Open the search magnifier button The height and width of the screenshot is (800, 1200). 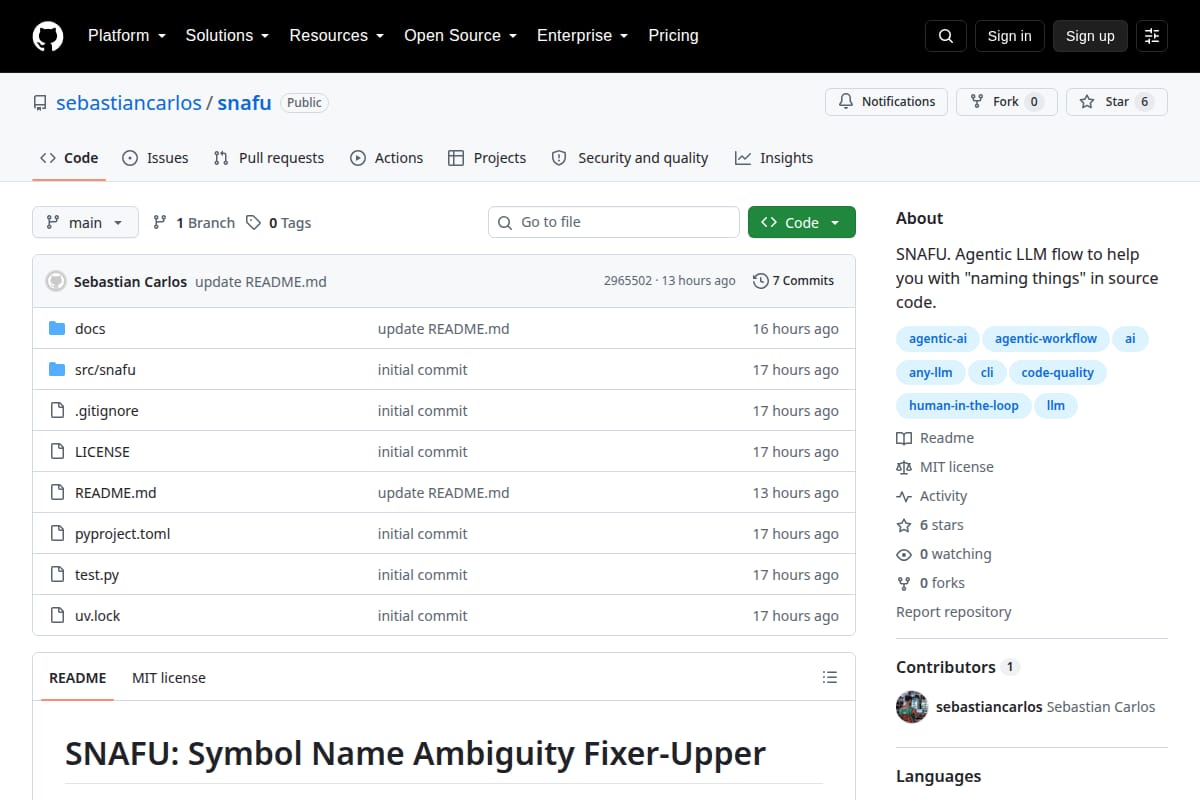[946, 36]
